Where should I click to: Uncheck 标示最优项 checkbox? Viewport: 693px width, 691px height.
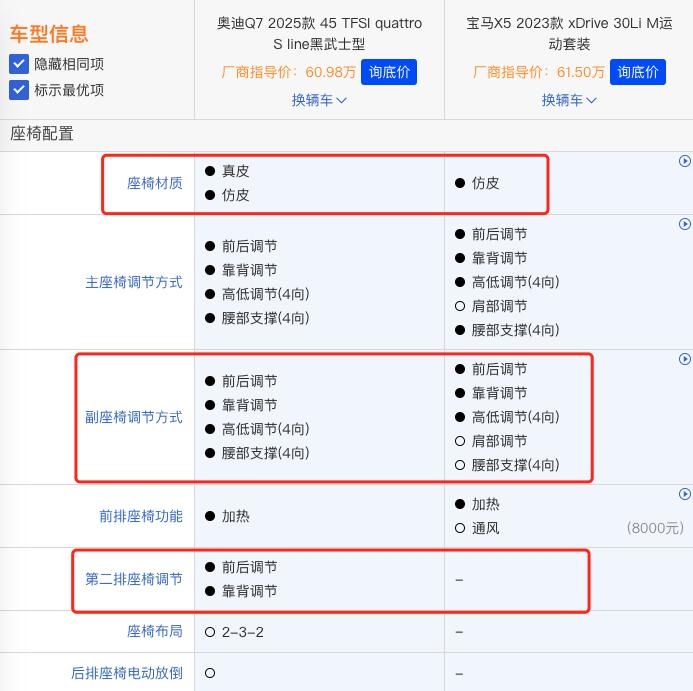click(19, 90)
